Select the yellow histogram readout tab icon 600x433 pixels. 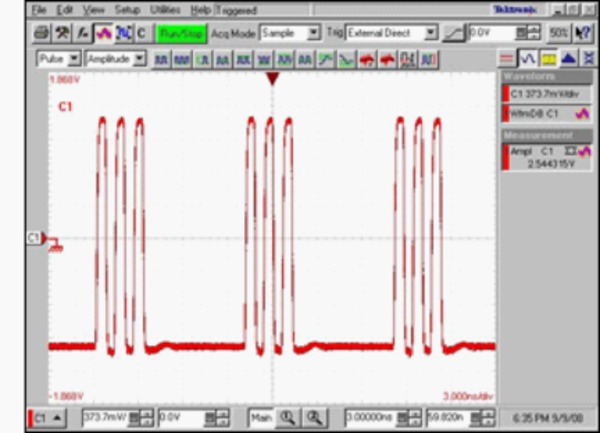click(x=549, y=60)
